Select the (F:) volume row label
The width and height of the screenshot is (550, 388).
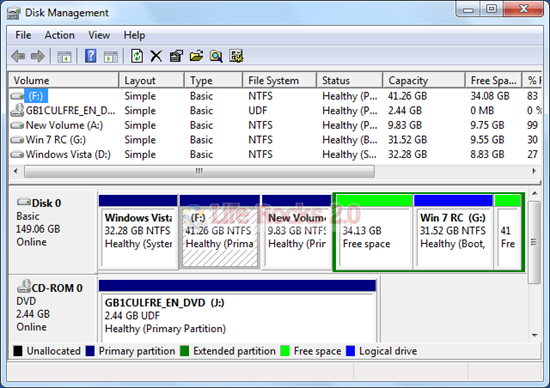pos(36,96)
